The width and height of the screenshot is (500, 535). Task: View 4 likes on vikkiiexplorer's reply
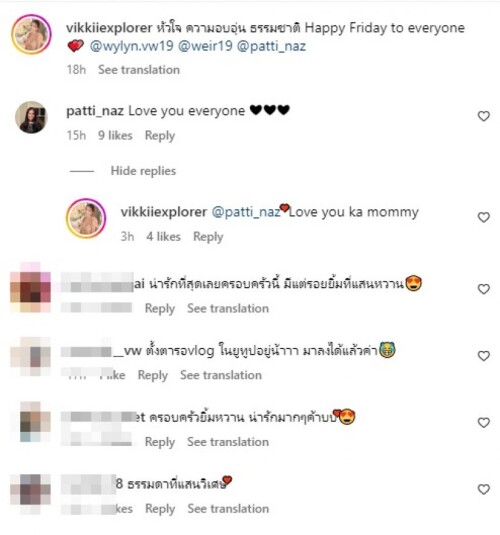(x=163, y=236)
